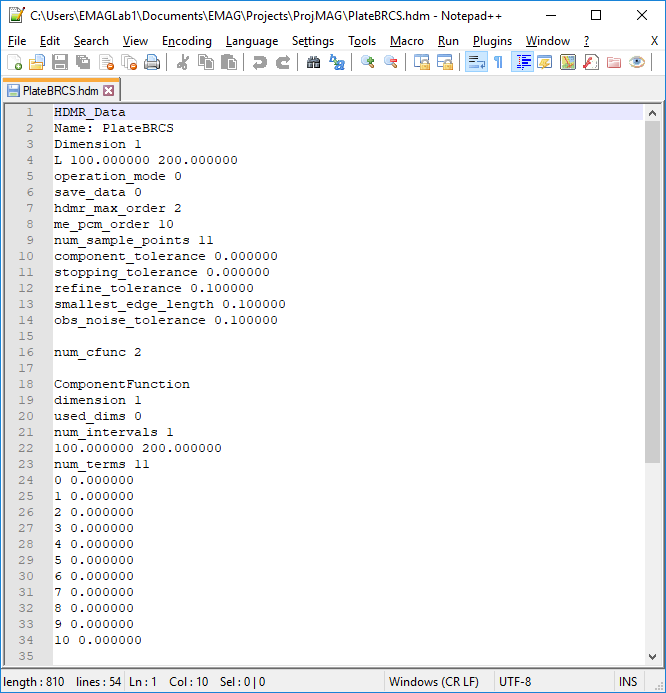The width and height of the screenshot is (666, 693).
Task: Open the User Defined Language icon
Action: click(x=544, y=62)
